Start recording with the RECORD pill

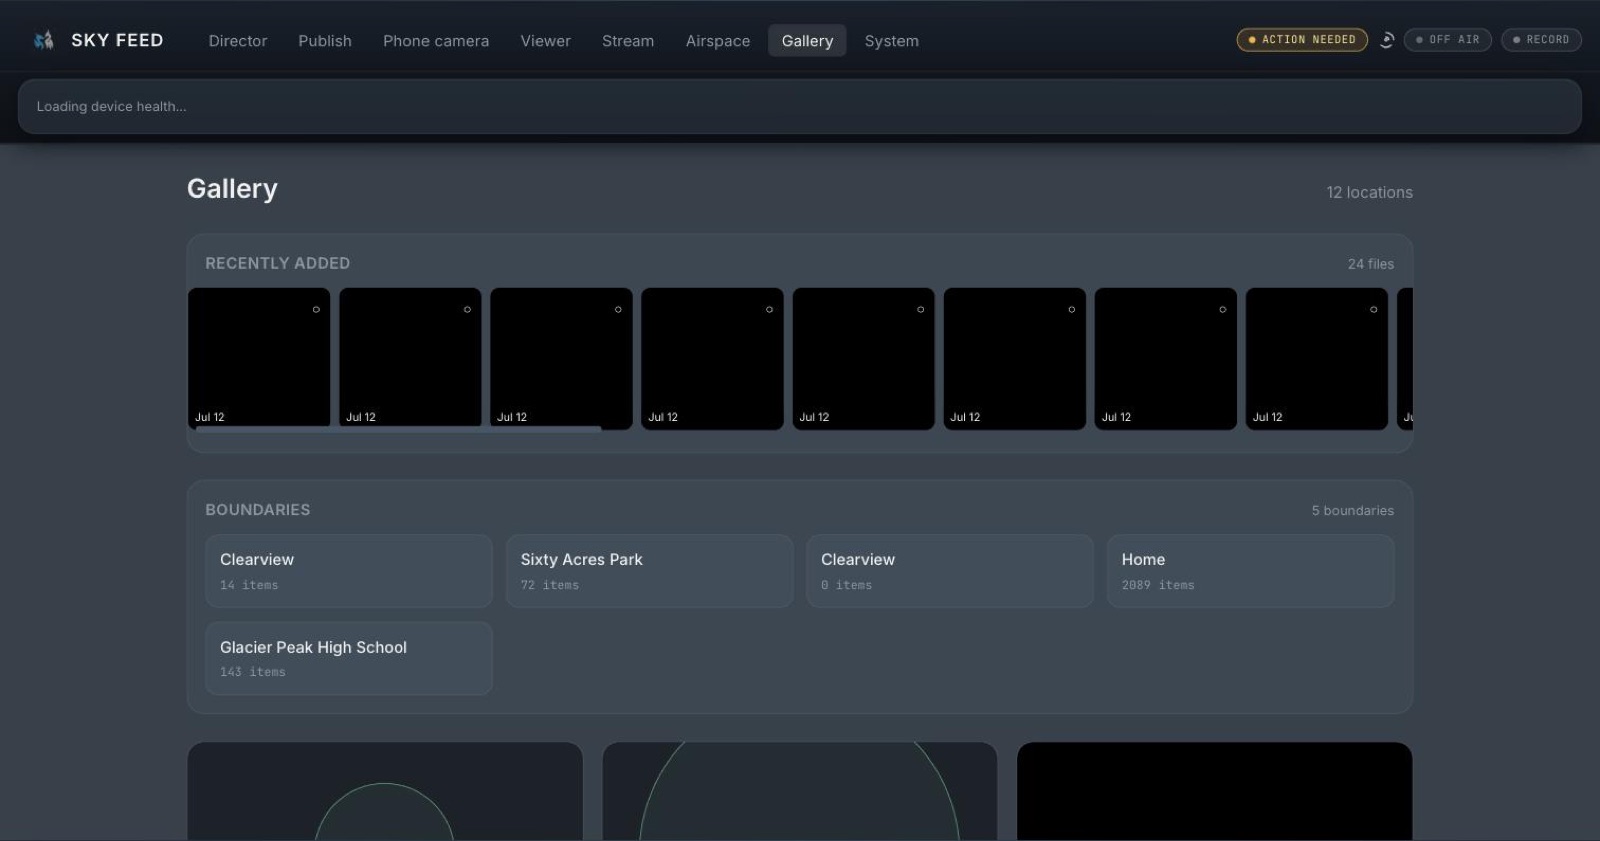coord(1541,40)
